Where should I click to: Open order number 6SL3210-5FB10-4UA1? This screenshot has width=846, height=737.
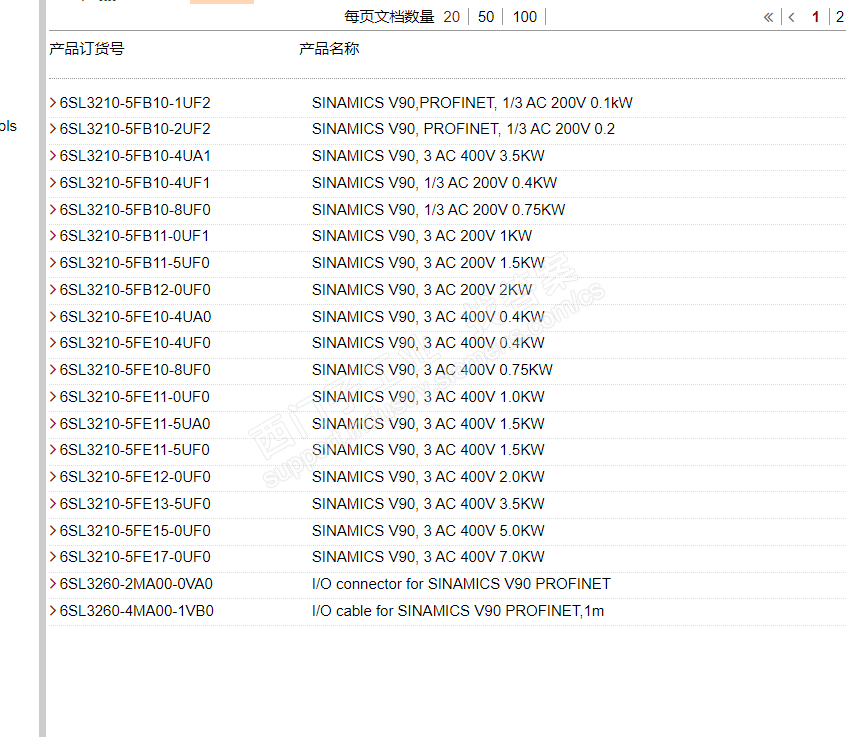pyautogui.click(x=135, y=156)
